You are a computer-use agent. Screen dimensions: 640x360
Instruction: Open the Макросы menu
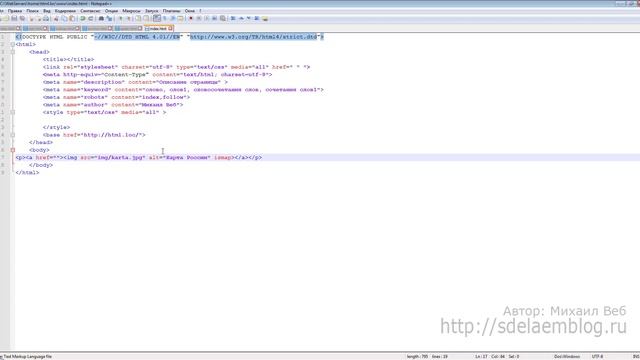point(131,11)
